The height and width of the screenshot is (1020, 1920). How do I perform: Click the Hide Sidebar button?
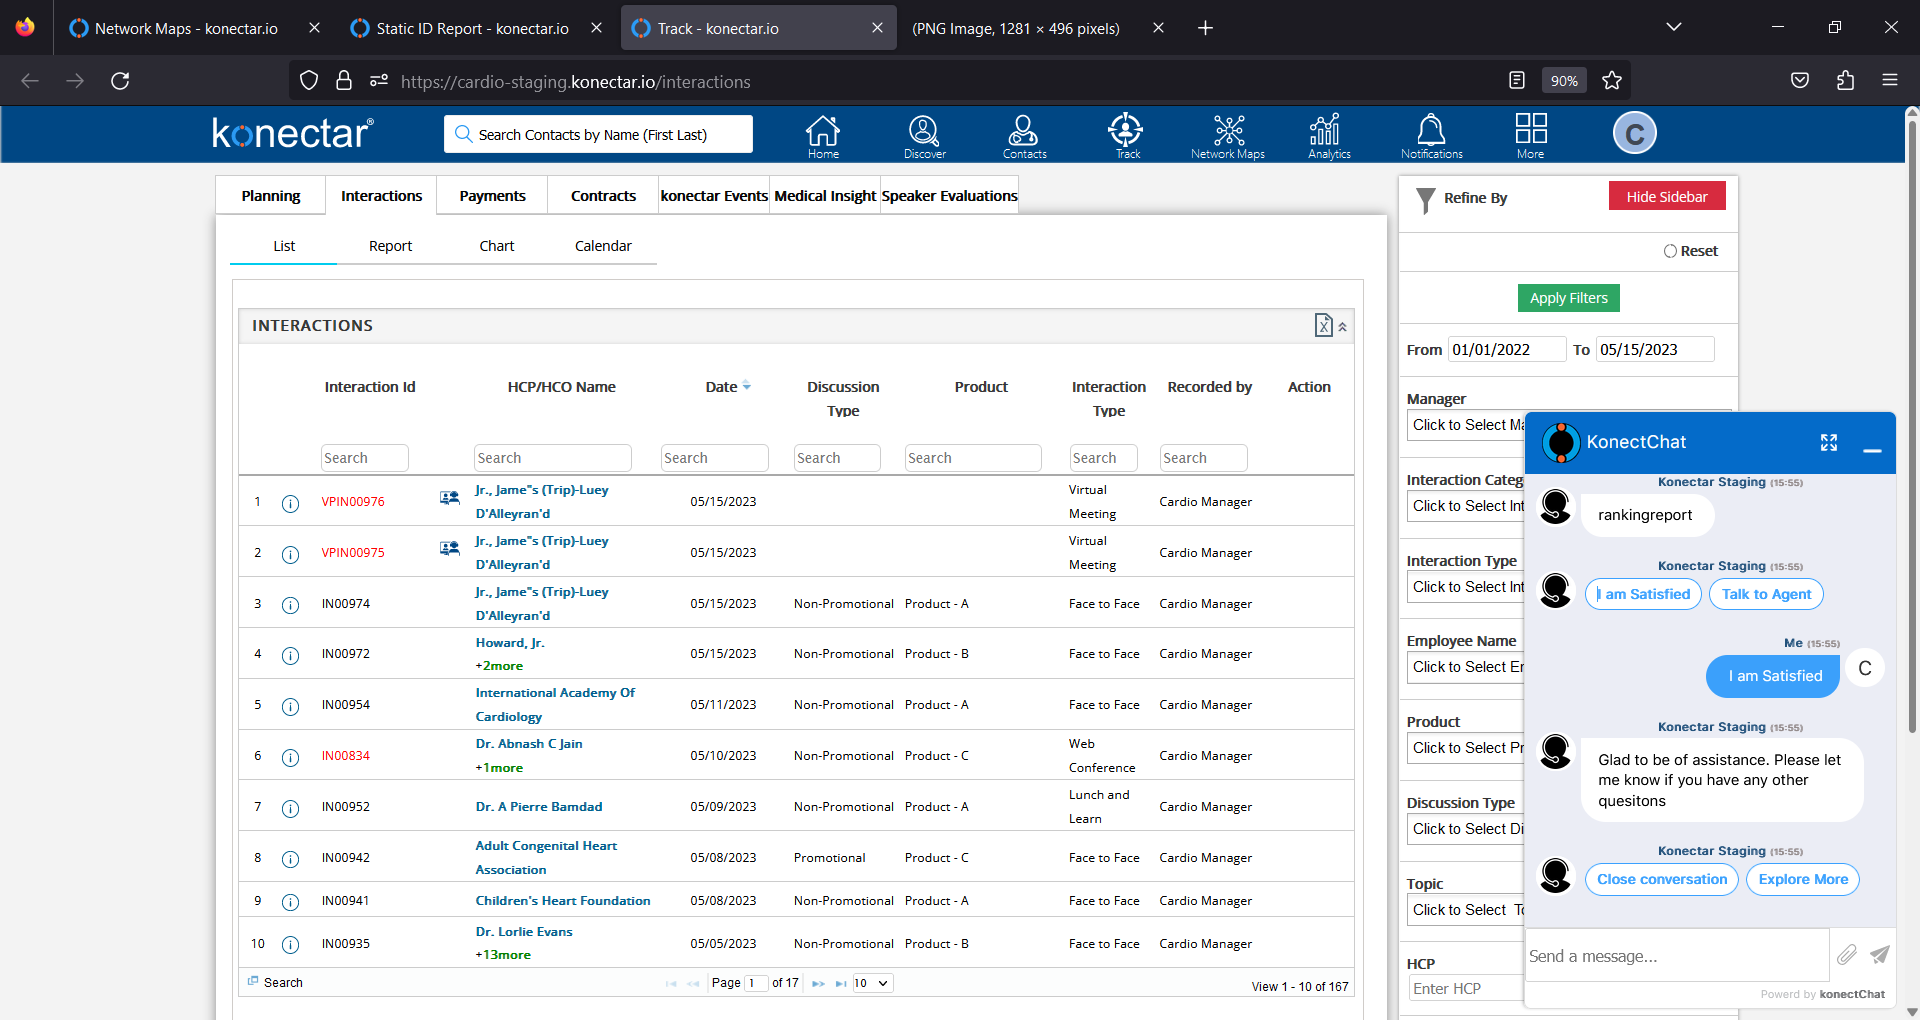(1667, 197)
